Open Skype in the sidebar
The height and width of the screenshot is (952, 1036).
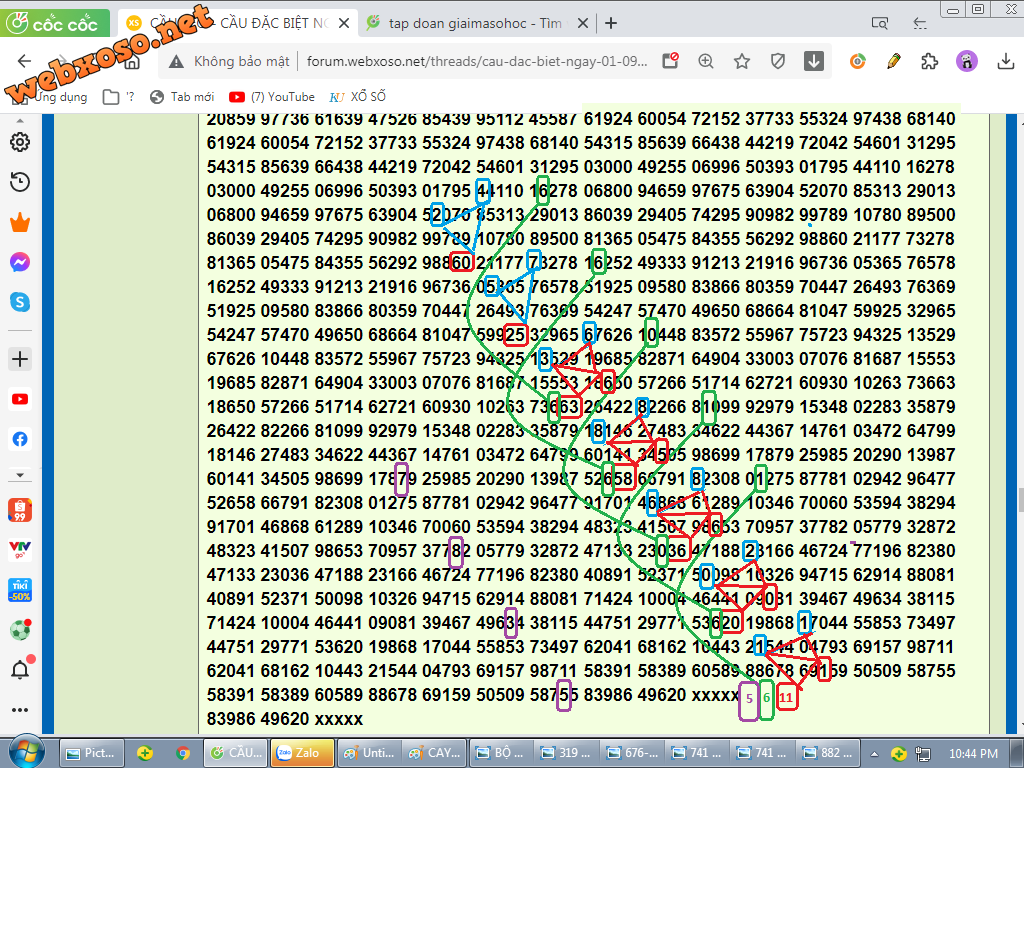pos(19,301)
